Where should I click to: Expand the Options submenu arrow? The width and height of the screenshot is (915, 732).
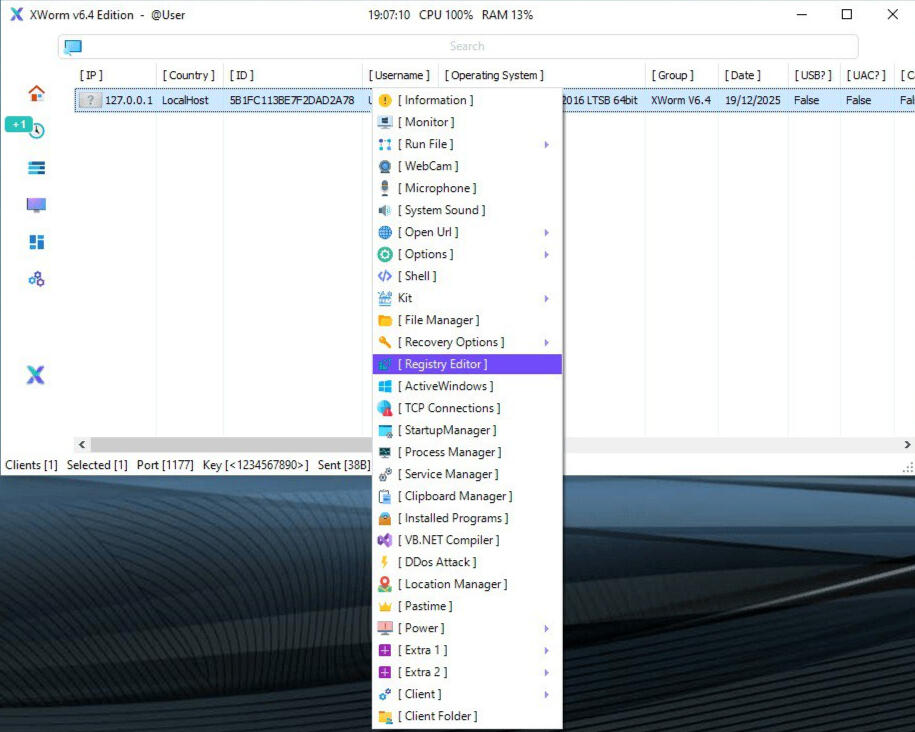point(547,255)
